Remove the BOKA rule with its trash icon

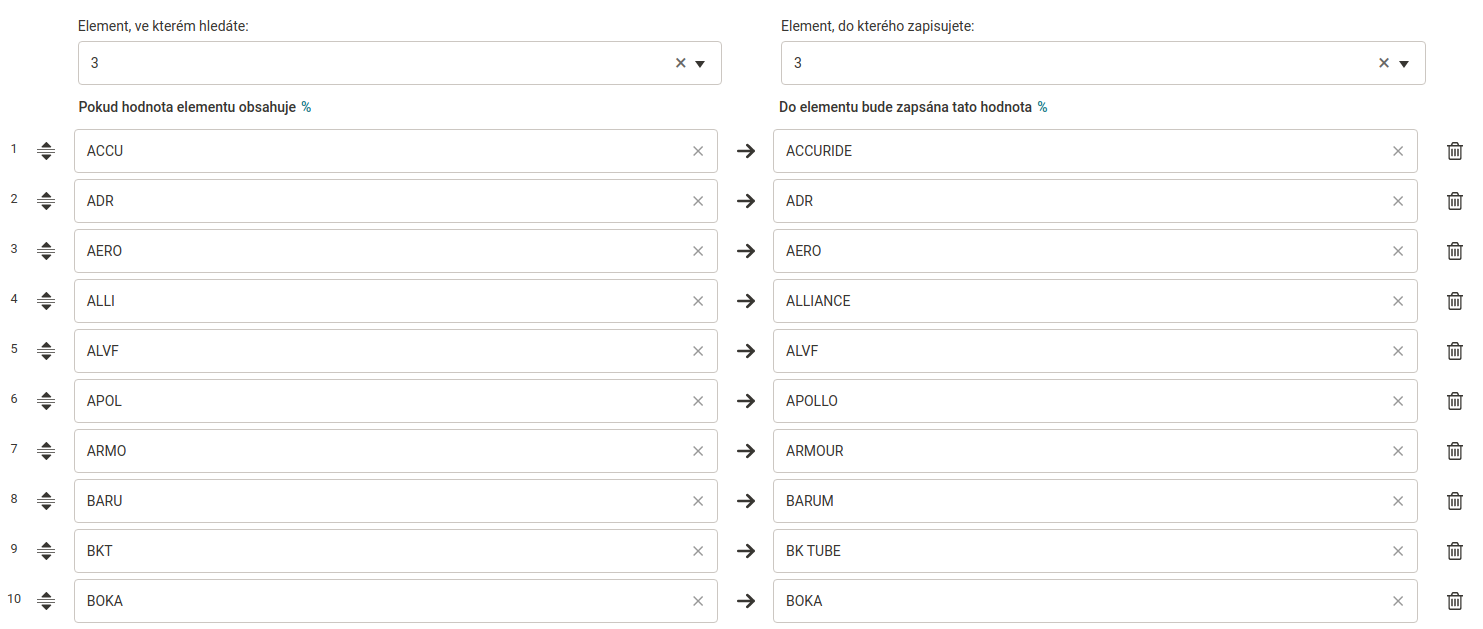(x=1455, y=601)
